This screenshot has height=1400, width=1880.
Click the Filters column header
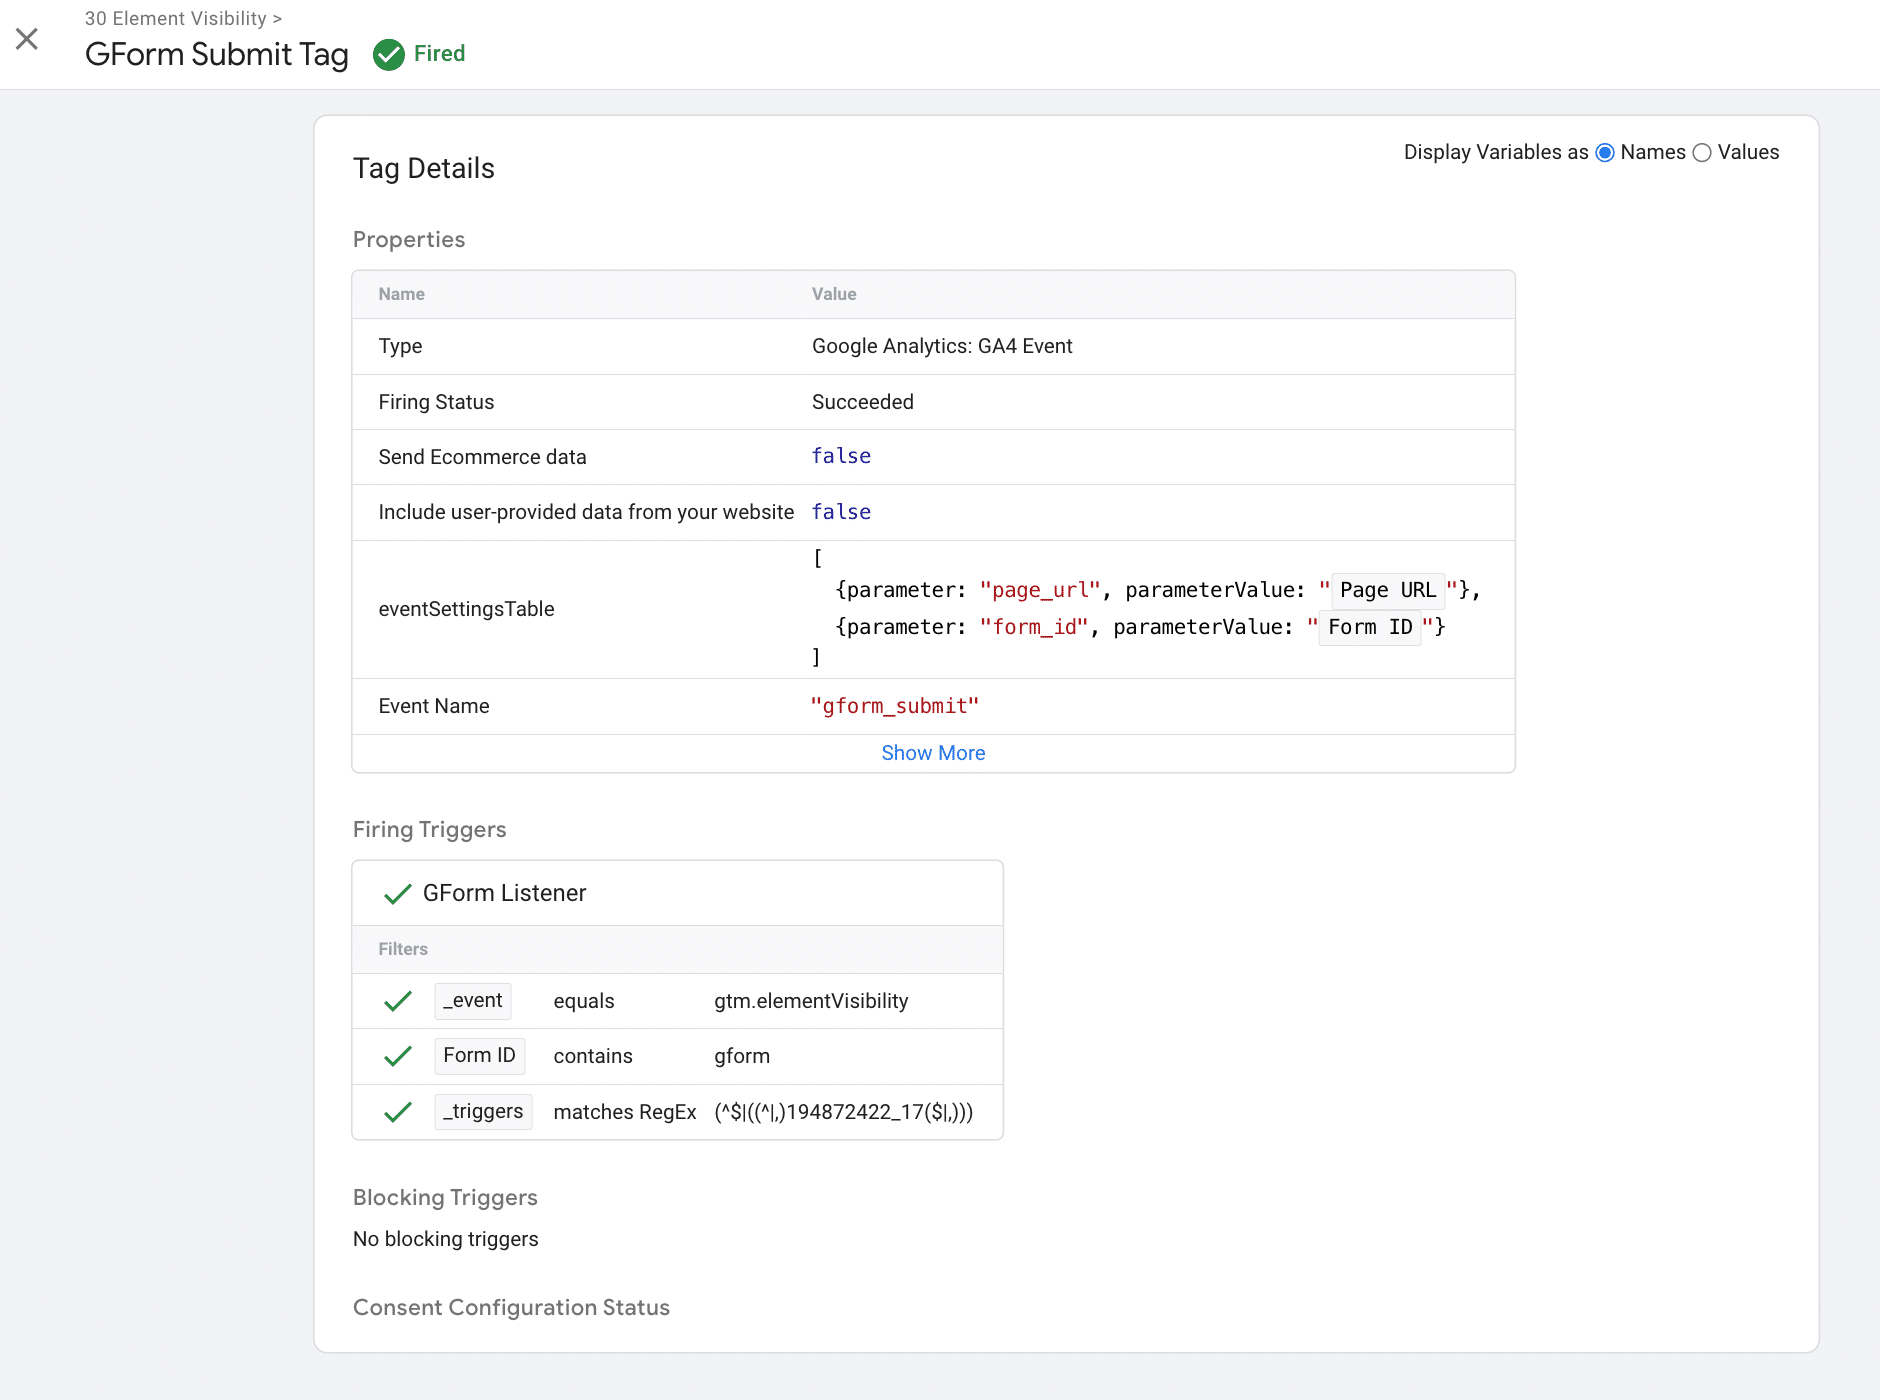coord(403,949)
